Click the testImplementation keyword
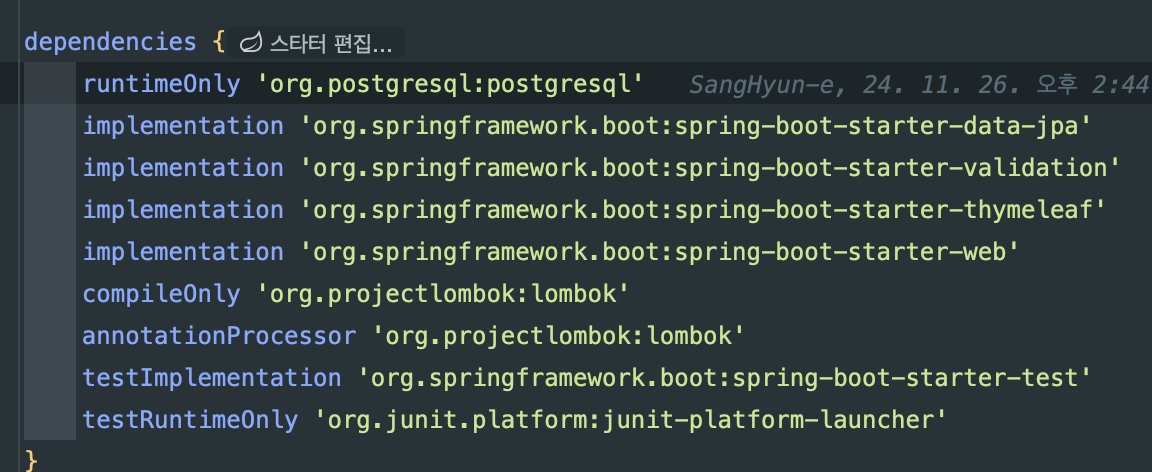This screenshot has width=1152, height=472. [x=212, y=378]
